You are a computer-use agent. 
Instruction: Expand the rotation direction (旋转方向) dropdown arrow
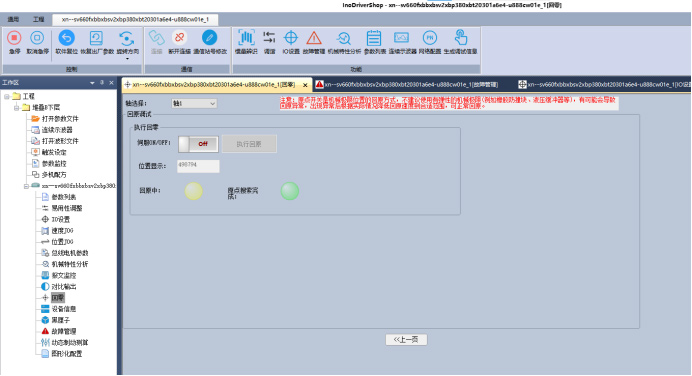(127, 59)
